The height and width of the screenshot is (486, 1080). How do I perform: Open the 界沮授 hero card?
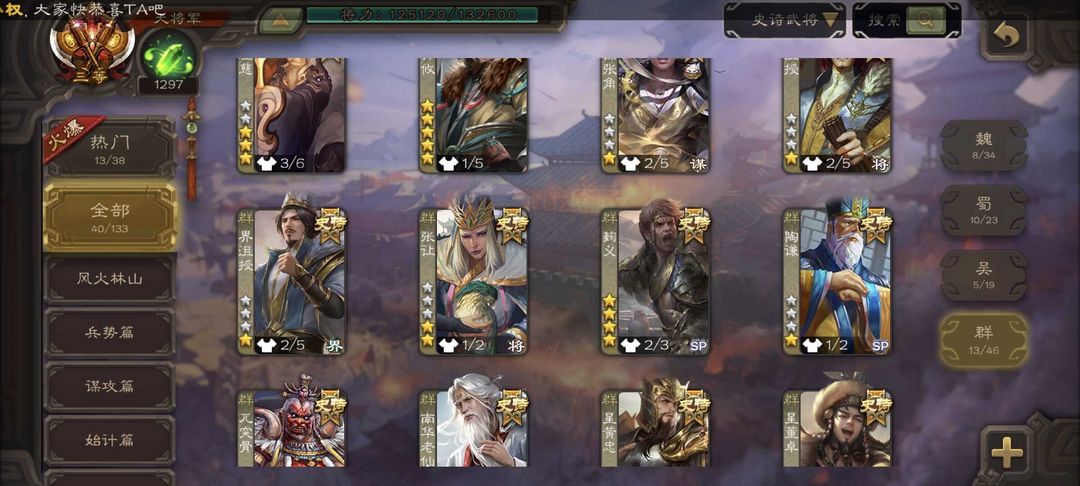(x=292, y=282)
